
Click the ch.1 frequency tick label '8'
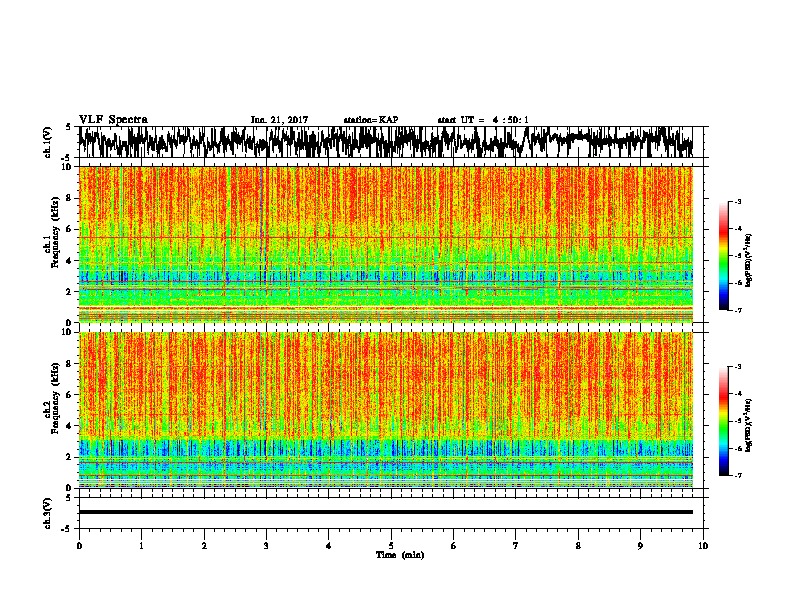[71, 198]
